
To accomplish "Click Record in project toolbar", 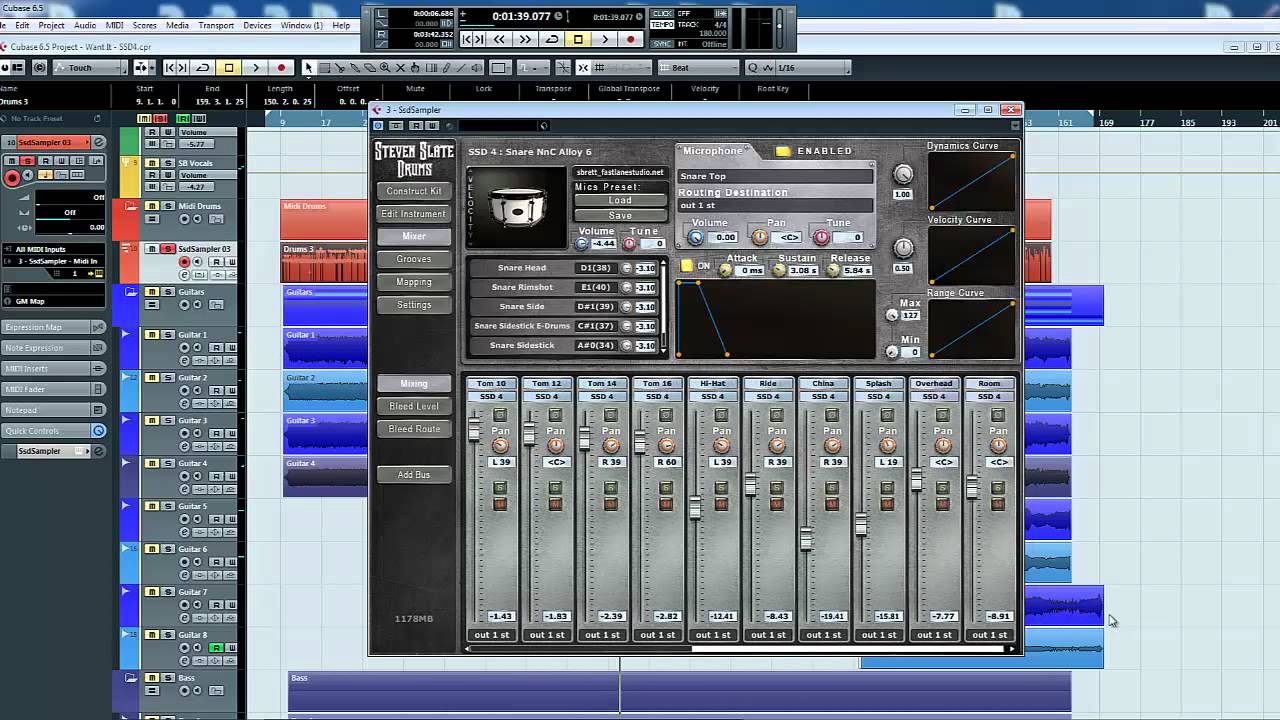I will (281, 68).
